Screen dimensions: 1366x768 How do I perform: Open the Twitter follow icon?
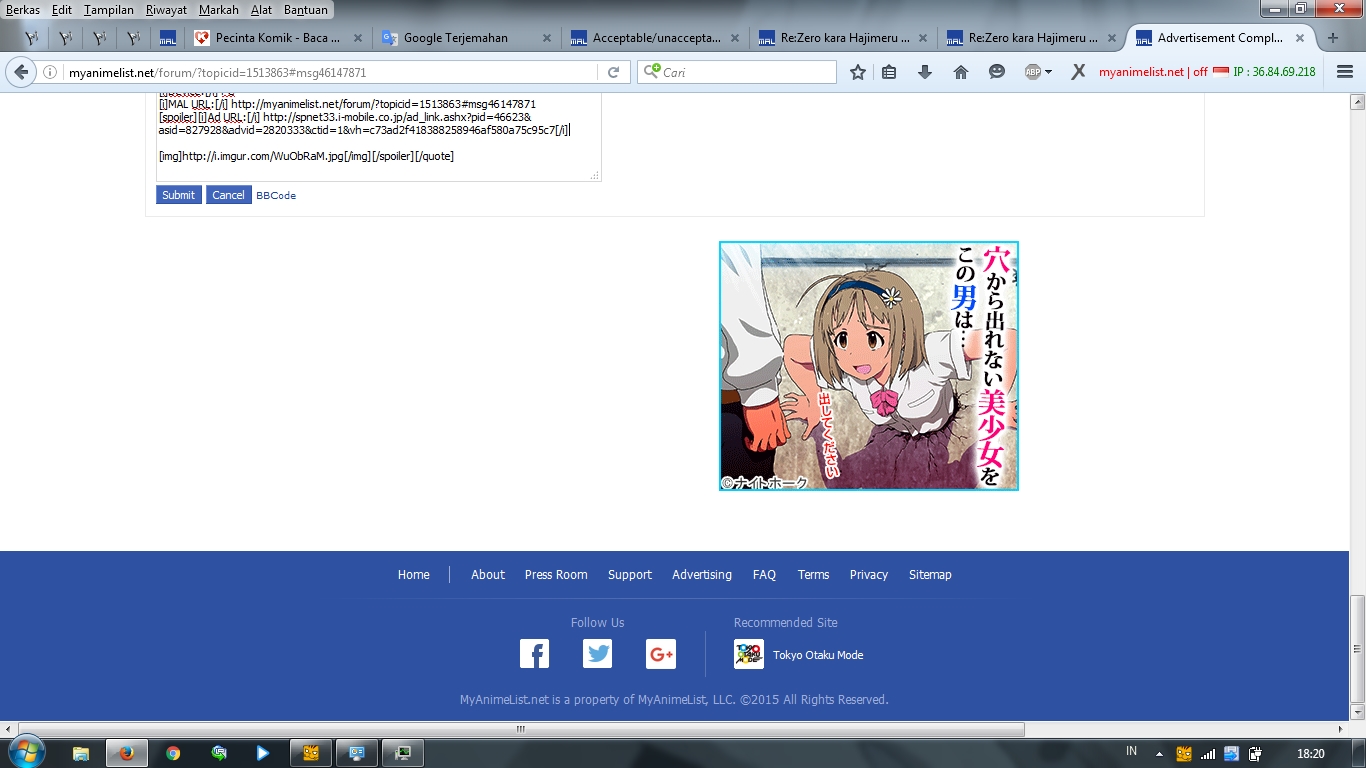[x=598, y=654]
